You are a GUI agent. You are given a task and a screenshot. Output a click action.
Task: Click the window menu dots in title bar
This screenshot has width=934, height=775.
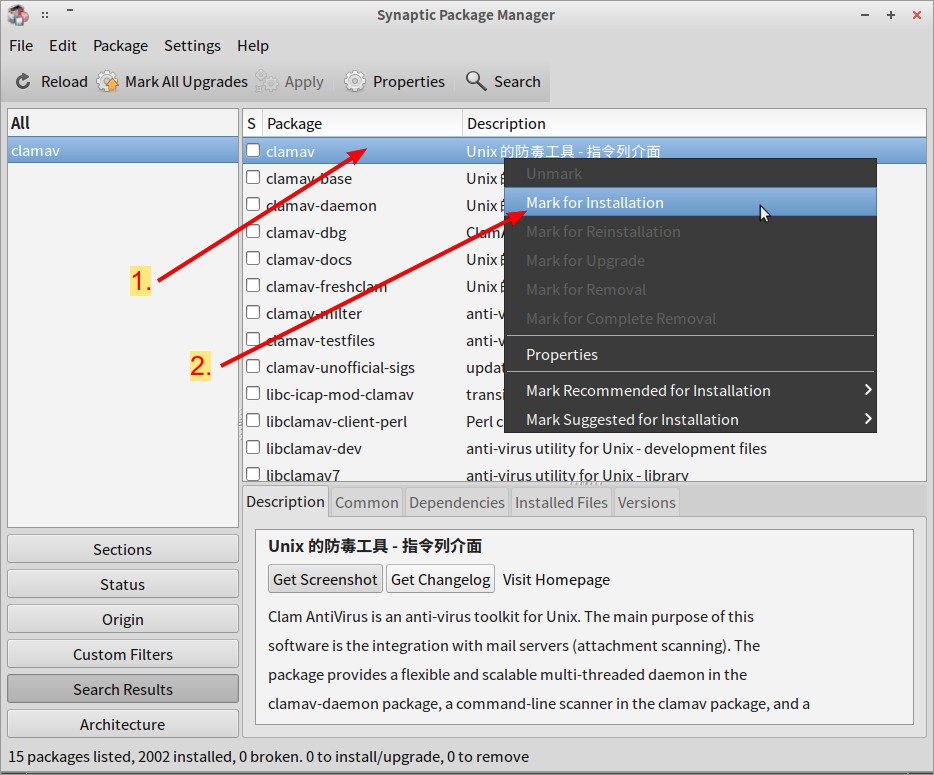pos(45,15)
